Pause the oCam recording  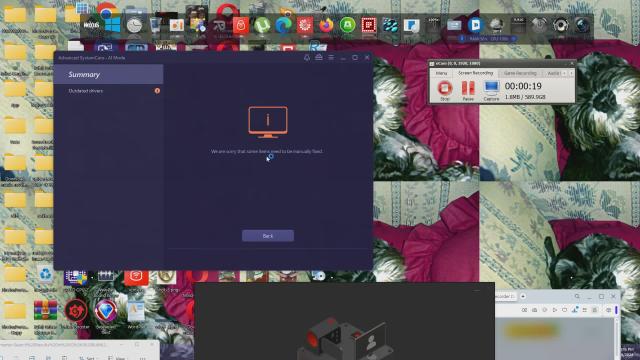pyautogui.click(x=468, y=89)
